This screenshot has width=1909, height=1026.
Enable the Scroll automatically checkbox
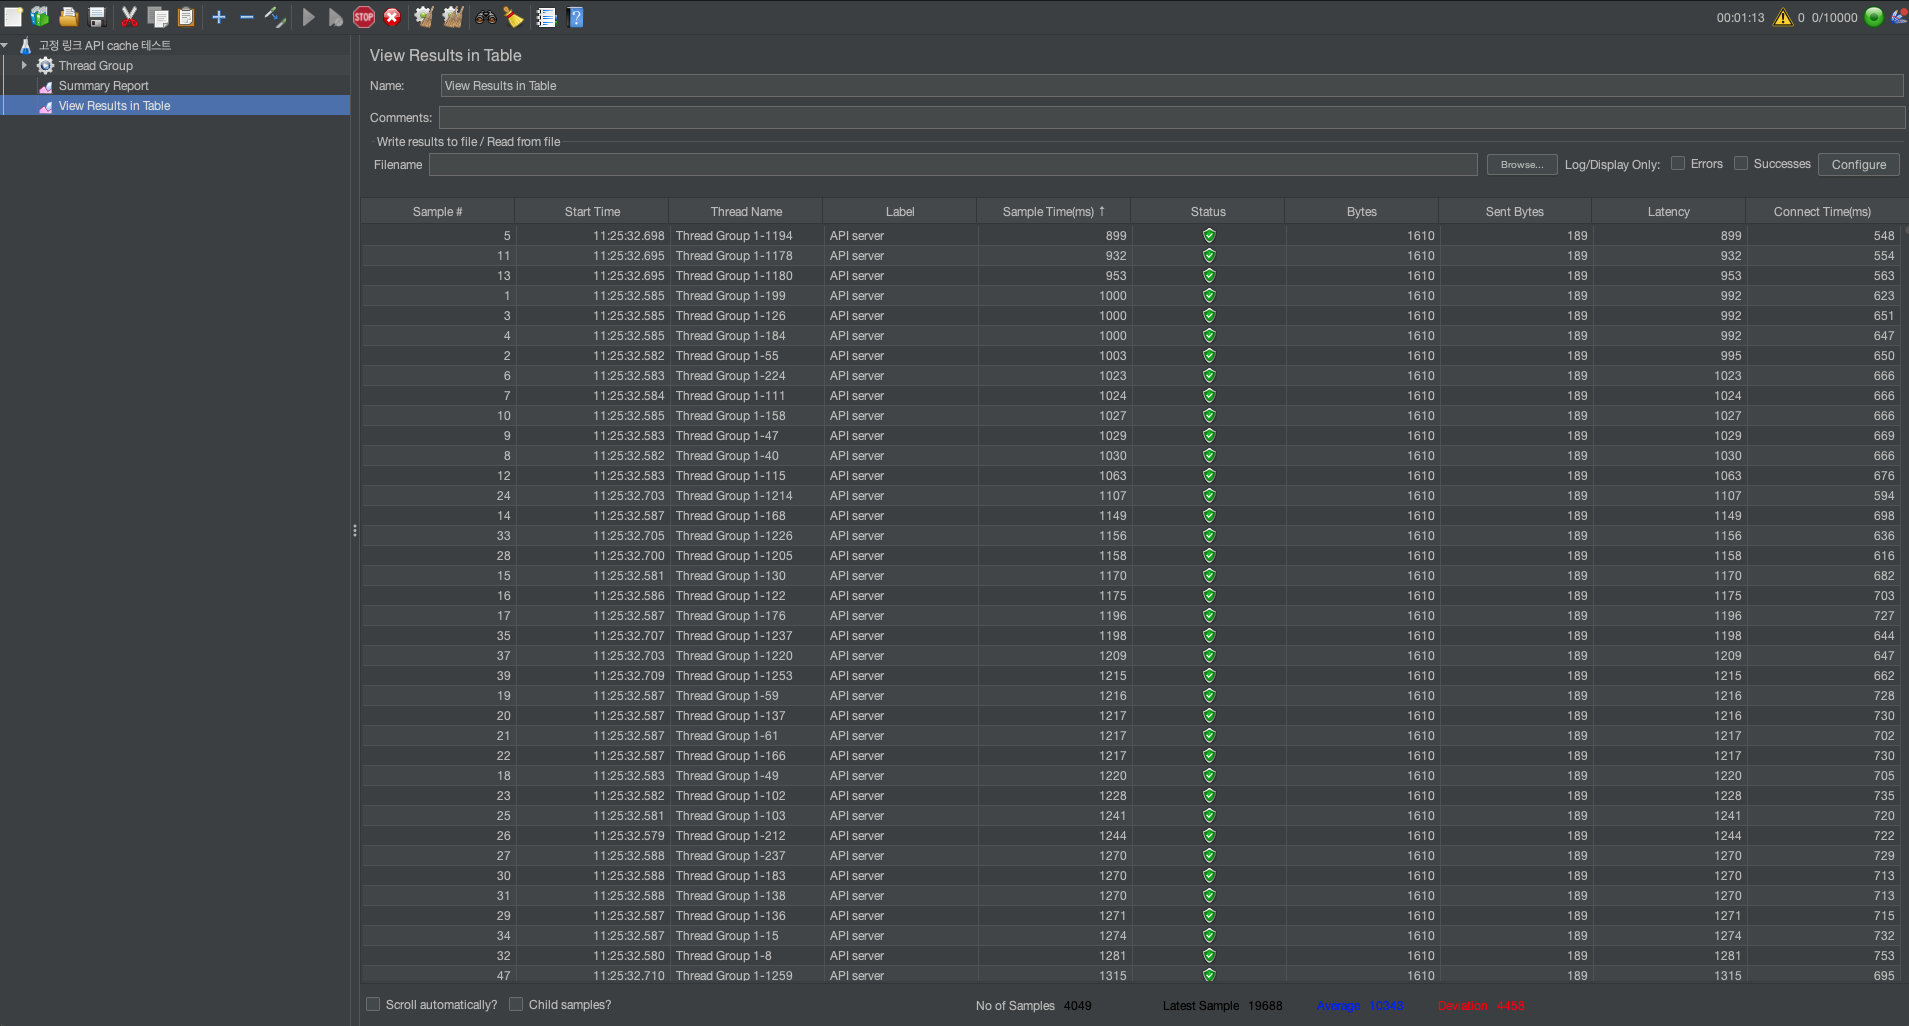373,1004
